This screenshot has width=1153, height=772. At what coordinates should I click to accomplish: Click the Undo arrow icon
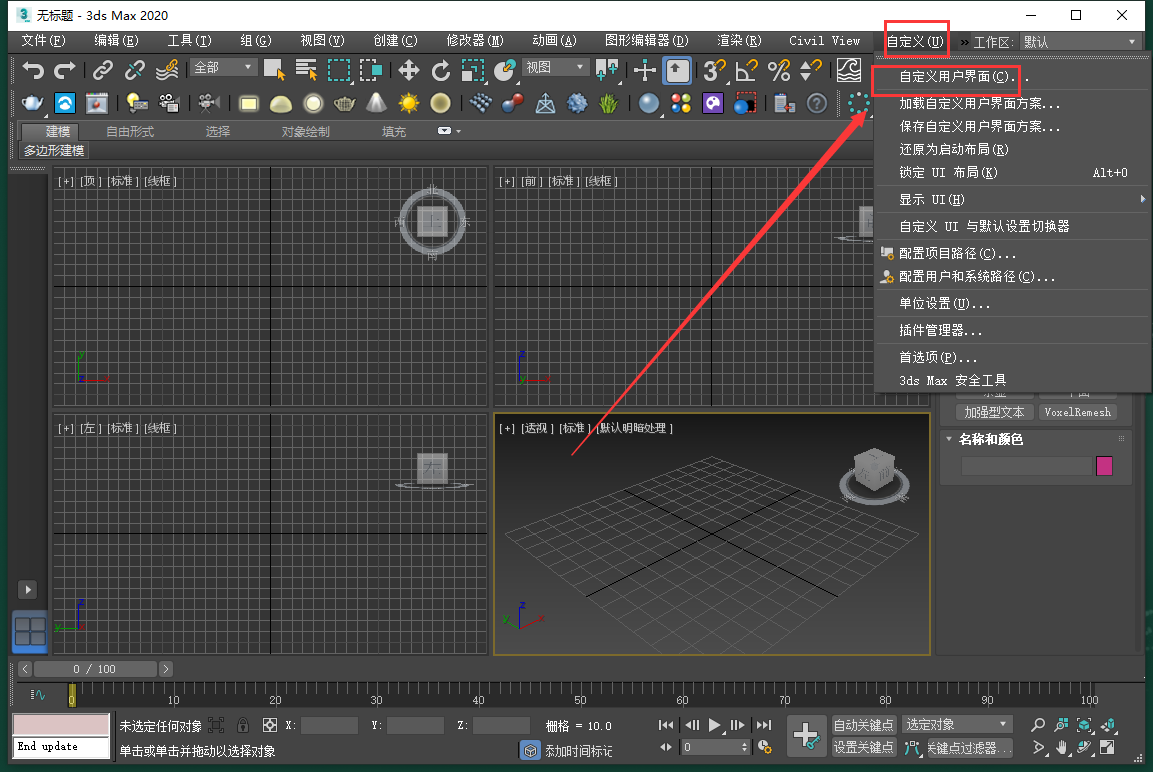coord(32,70)
